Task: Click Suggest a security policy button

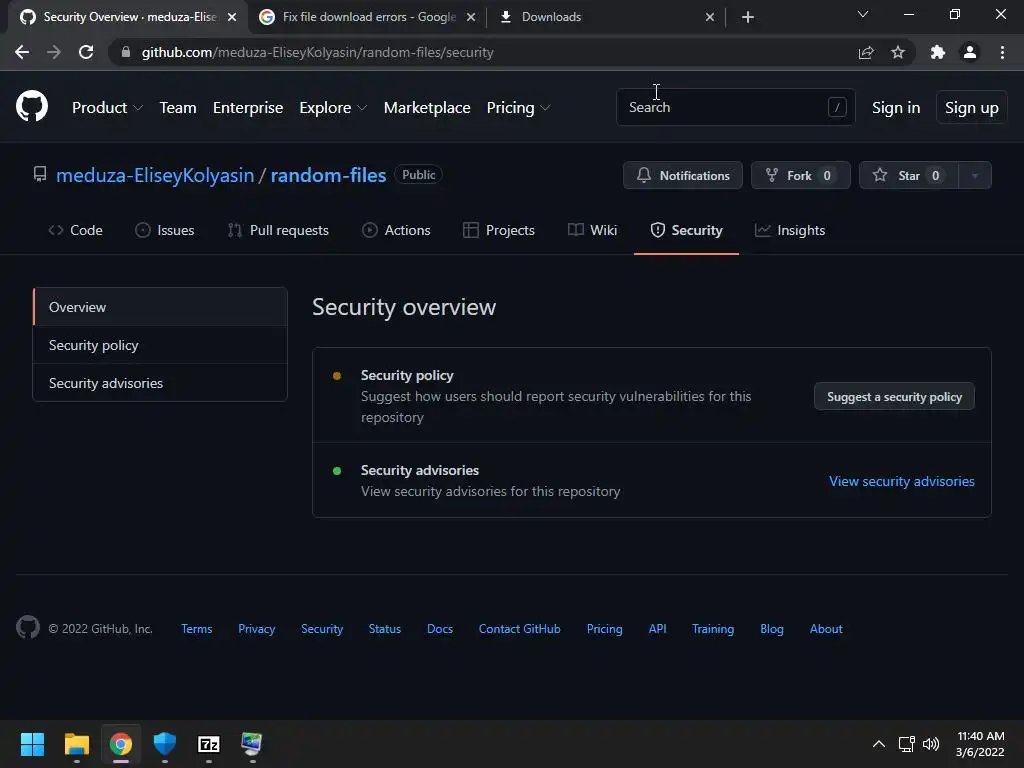Action: [894, 396]
